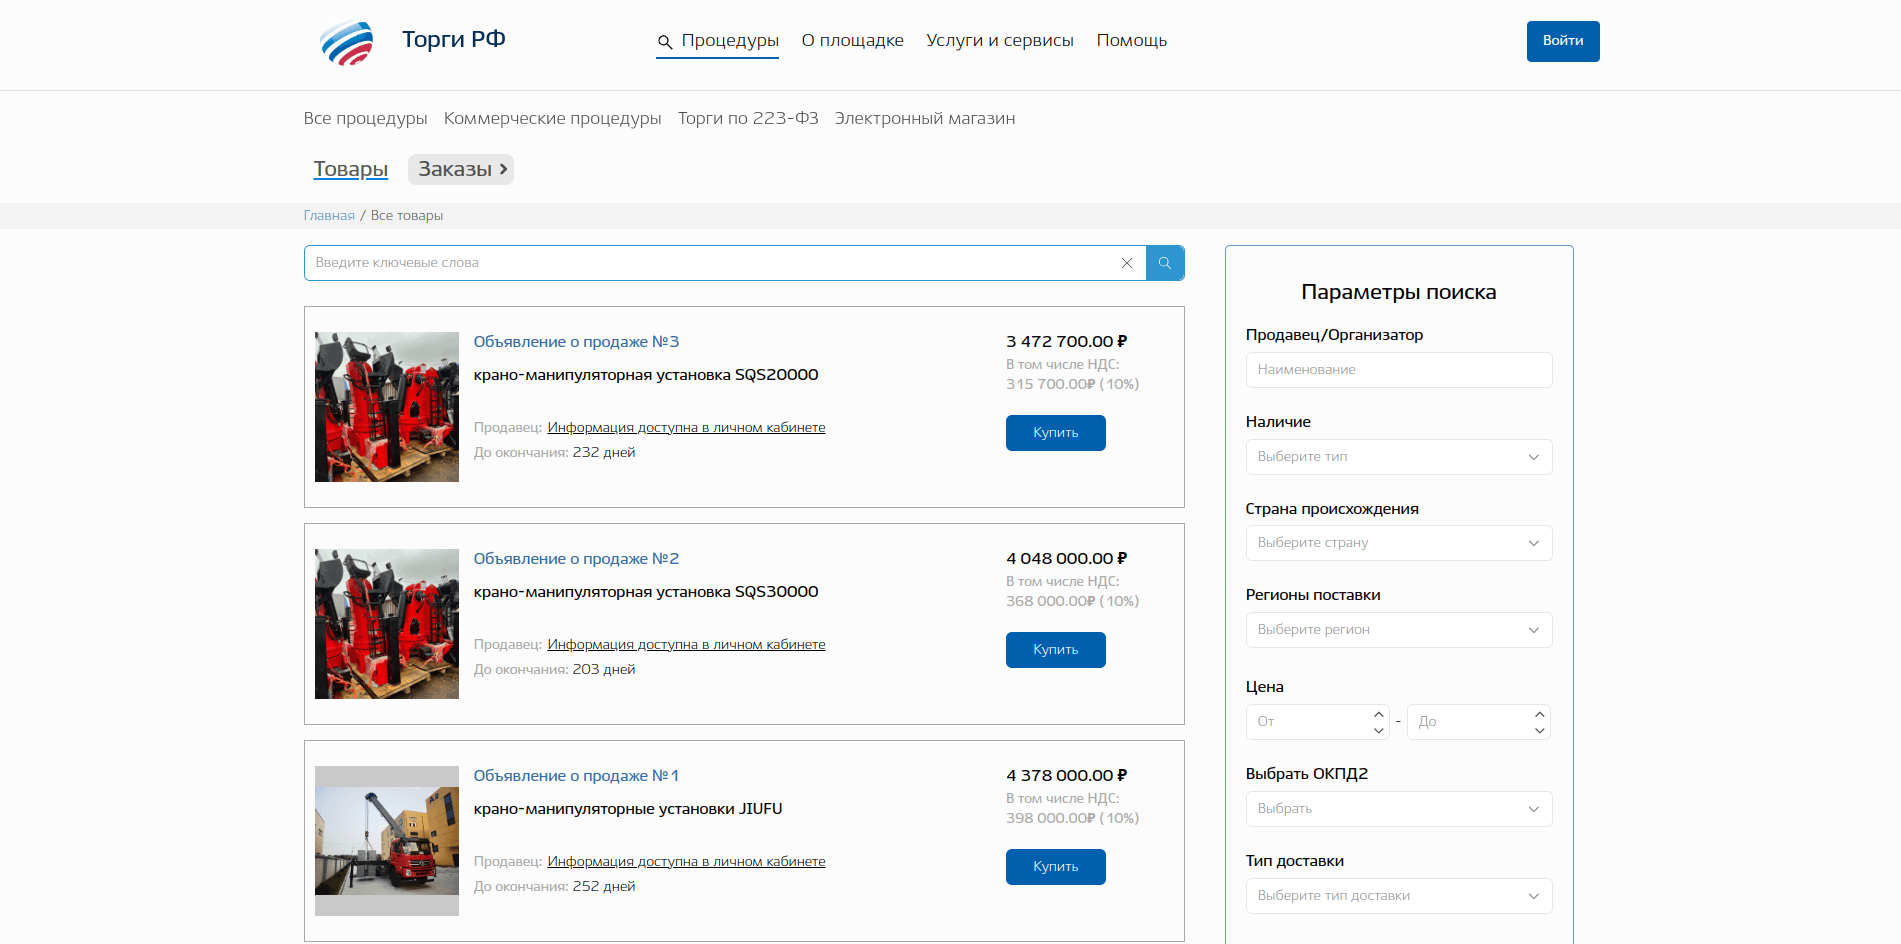Click the Торги РФ logo icon
Screen dimensions: 1901x944
(x=347, y=43)
